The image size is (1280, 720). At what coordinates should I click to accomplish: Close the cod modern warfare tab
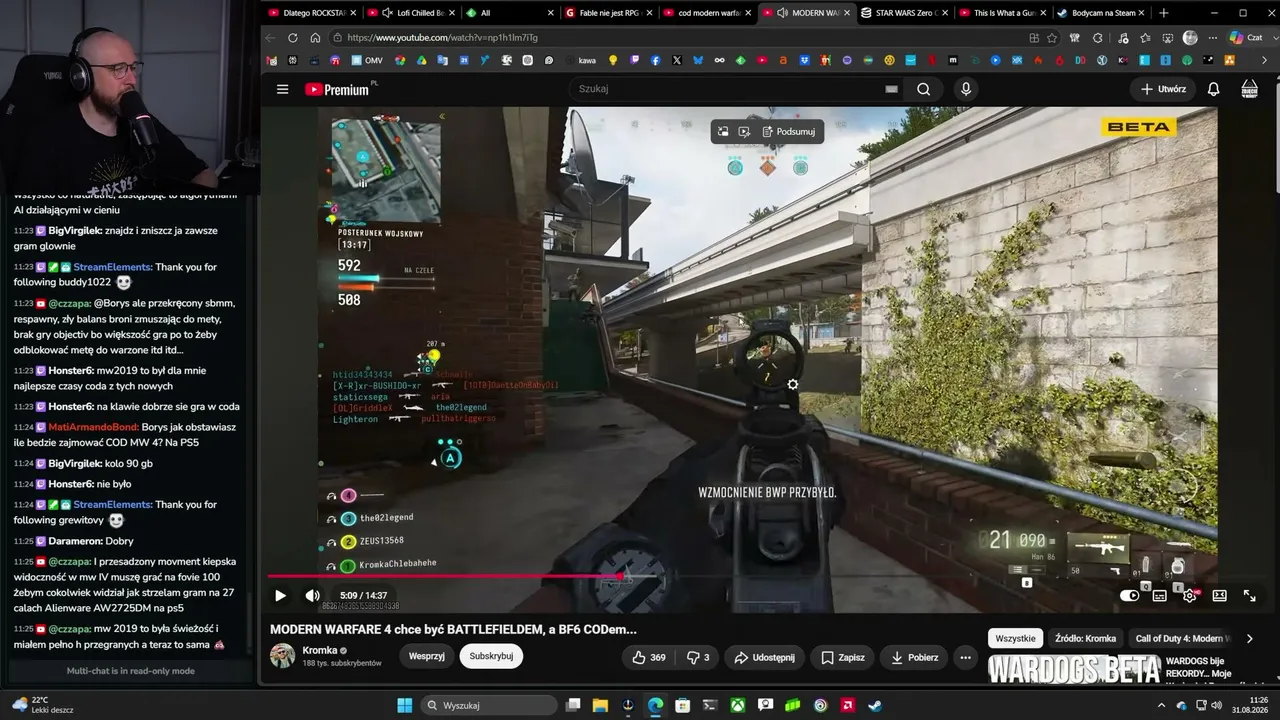pos(747,13)
